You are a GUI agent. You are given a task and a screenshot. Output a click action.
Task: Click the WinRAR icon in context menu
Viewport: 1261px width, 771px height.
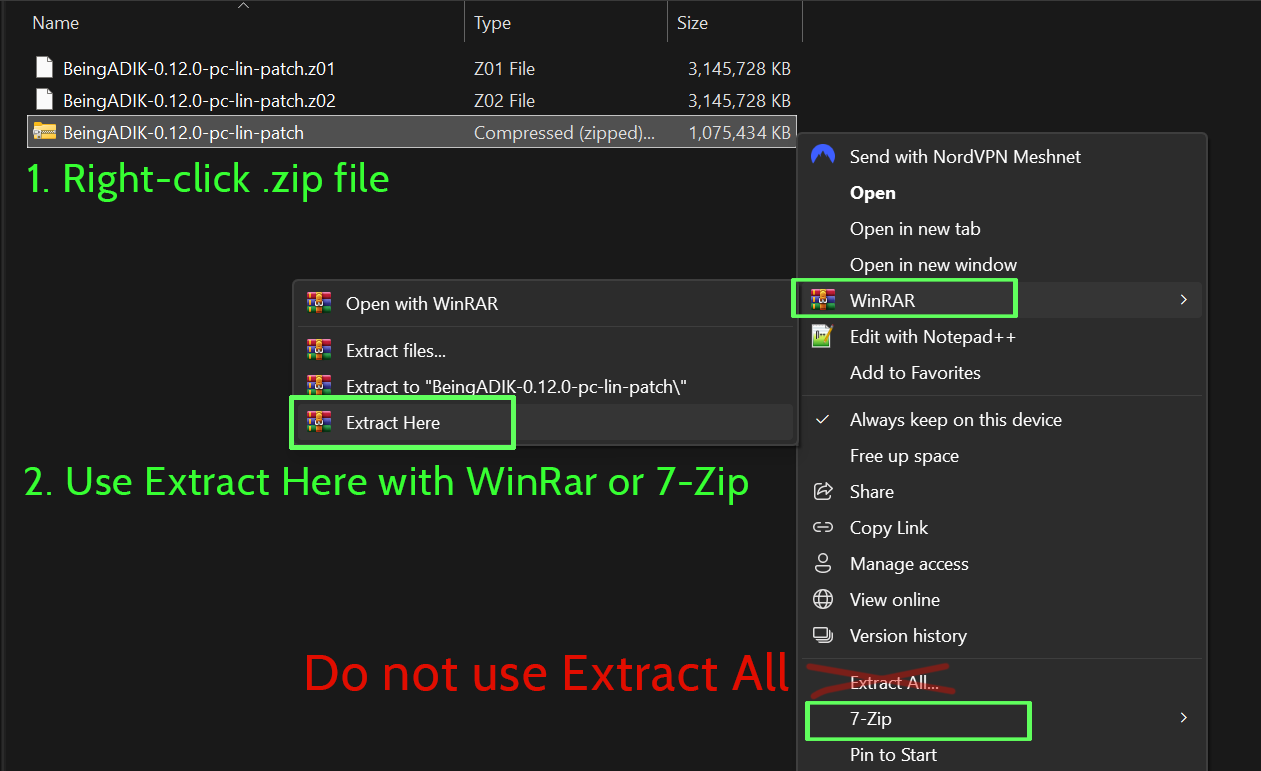823,300
